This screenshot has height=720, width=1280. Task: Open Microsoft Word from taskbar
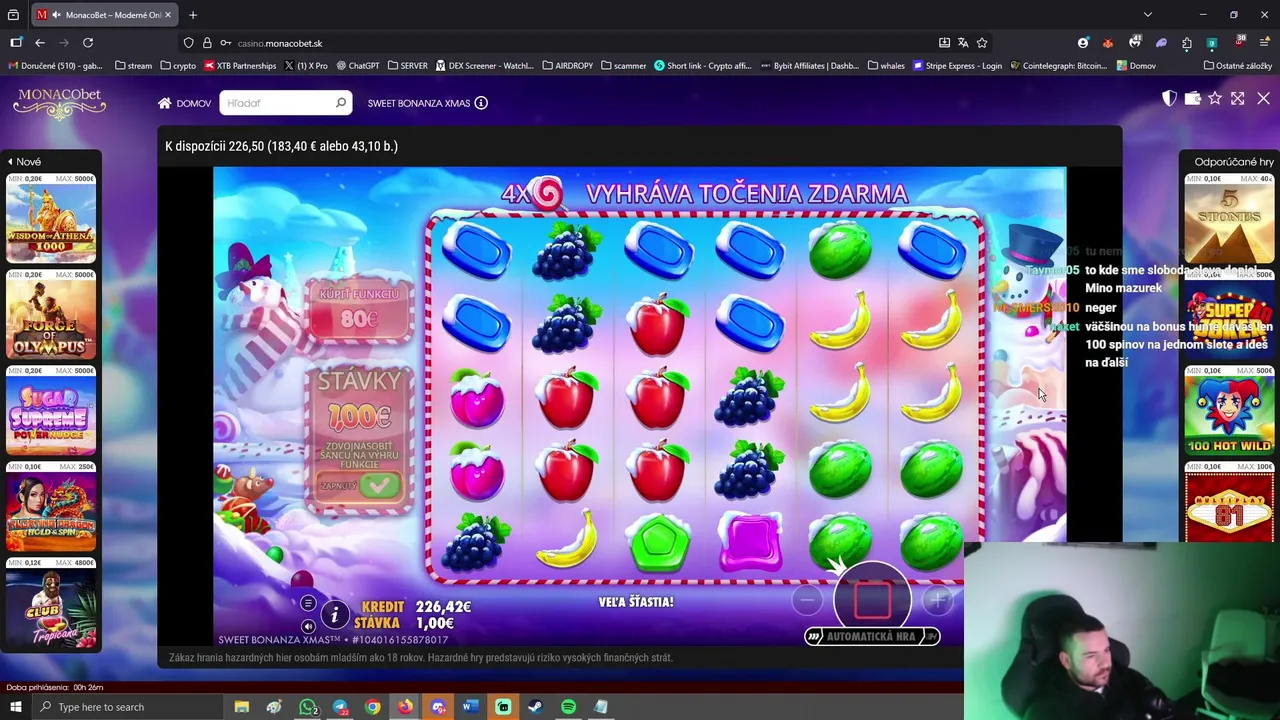pyautogui.click(x=470, y=707)
